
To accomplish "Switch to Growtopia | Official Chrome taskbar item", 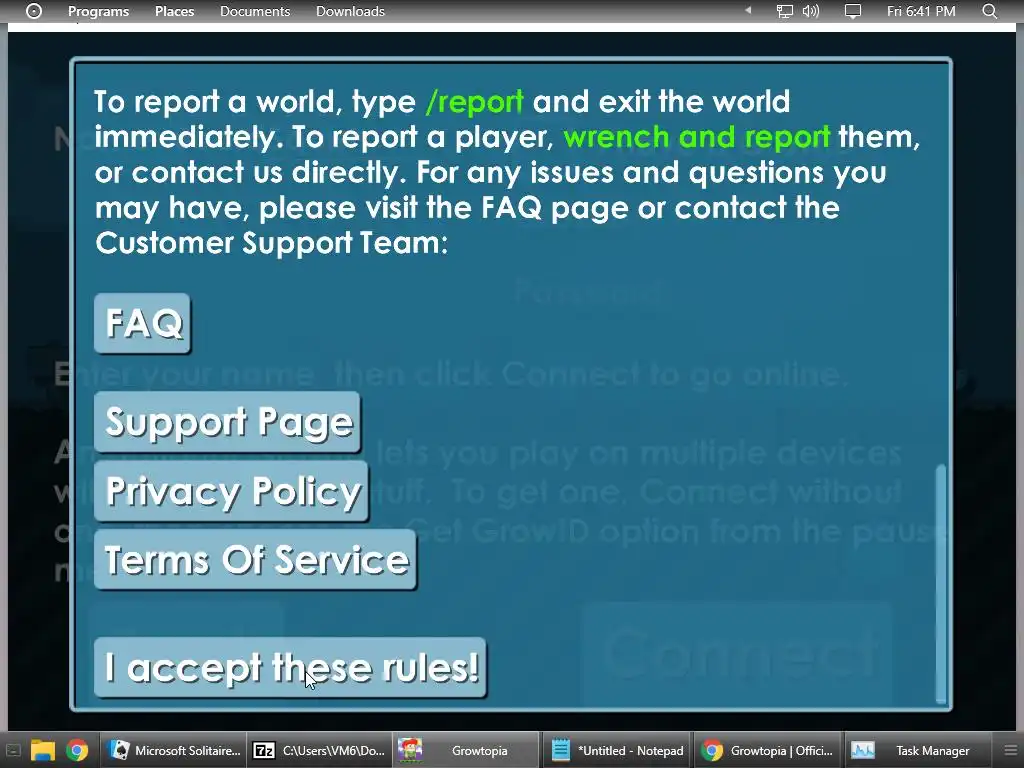I will 767,750.
